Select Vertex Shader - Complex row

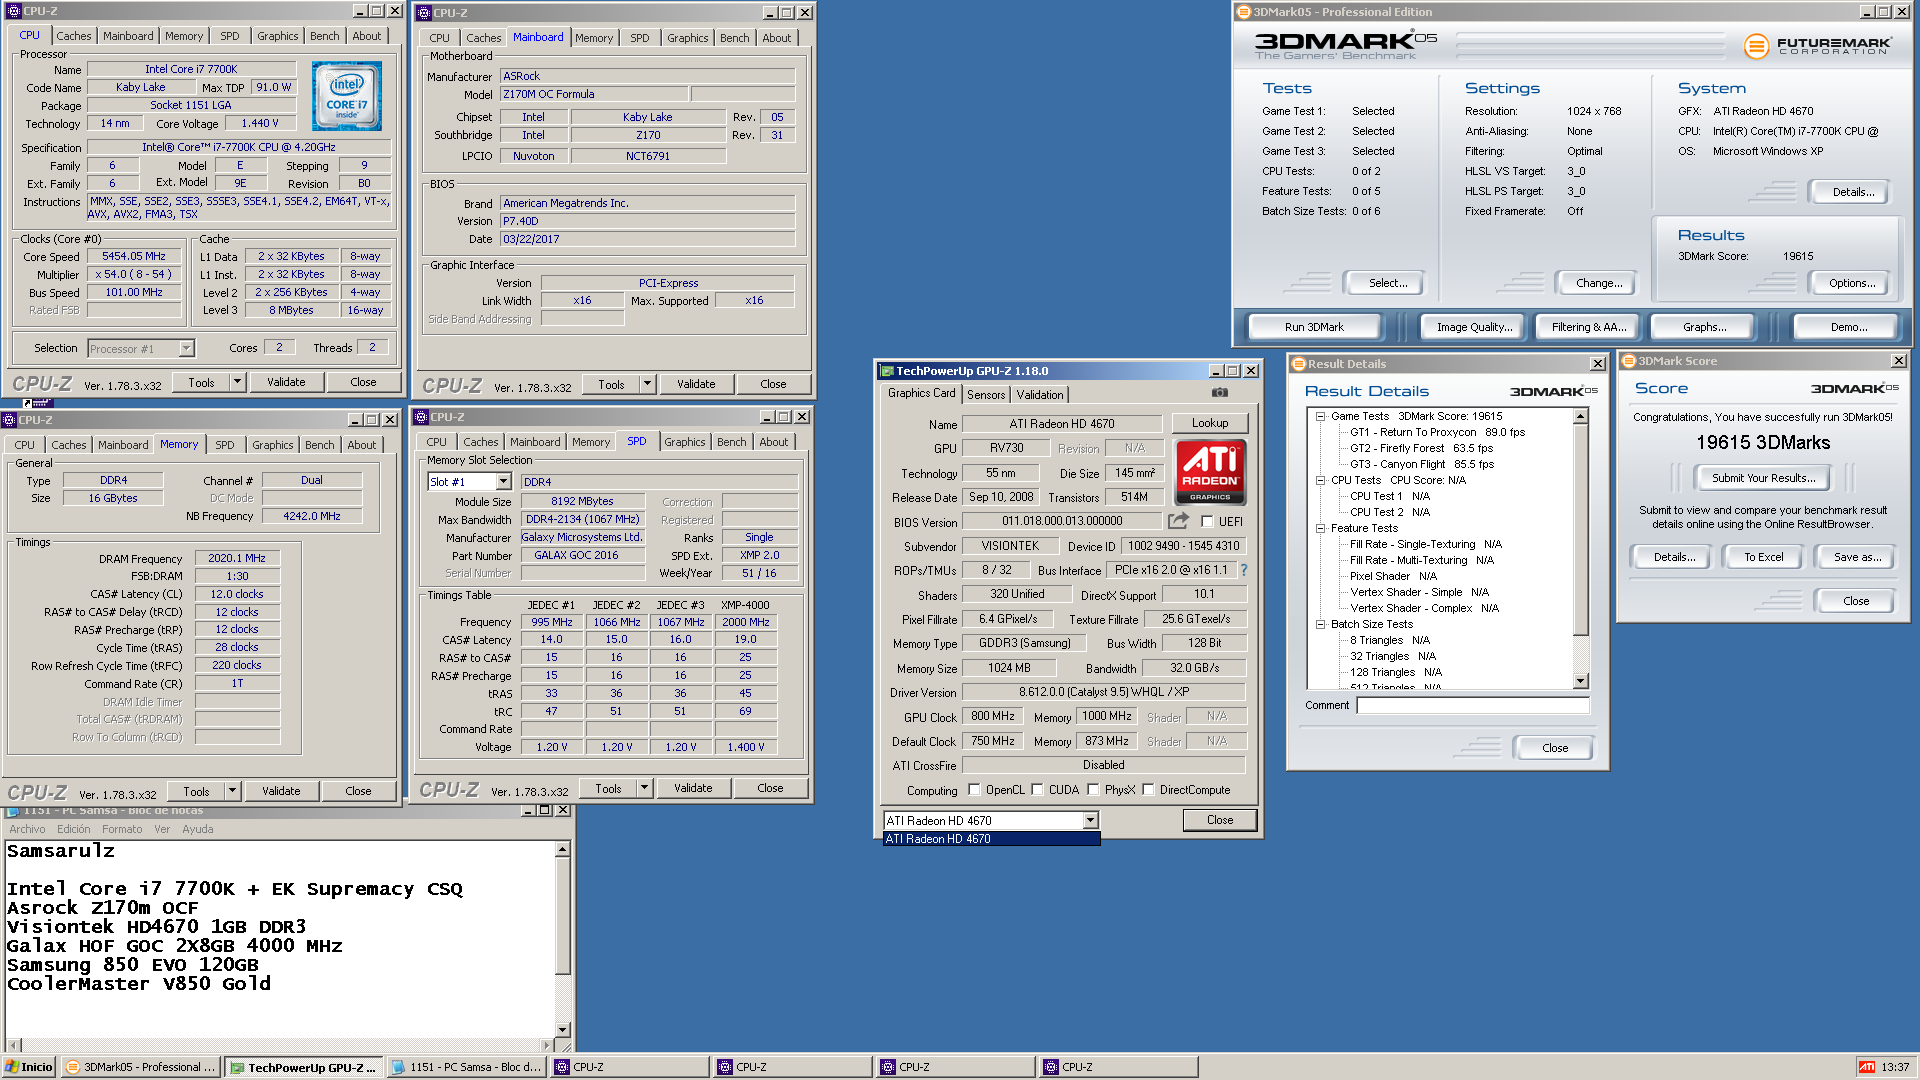tap(1424, 609)
